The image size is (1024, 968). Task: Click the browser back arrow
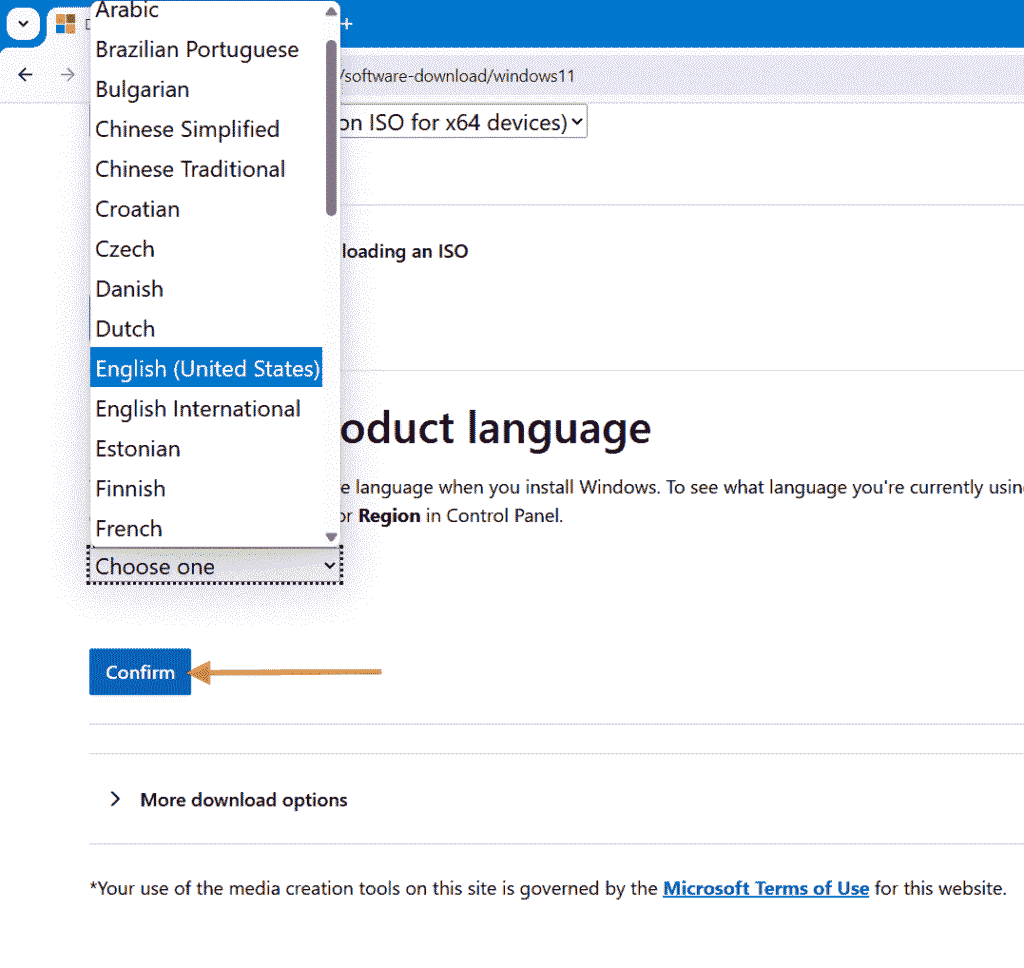[25, 74]
